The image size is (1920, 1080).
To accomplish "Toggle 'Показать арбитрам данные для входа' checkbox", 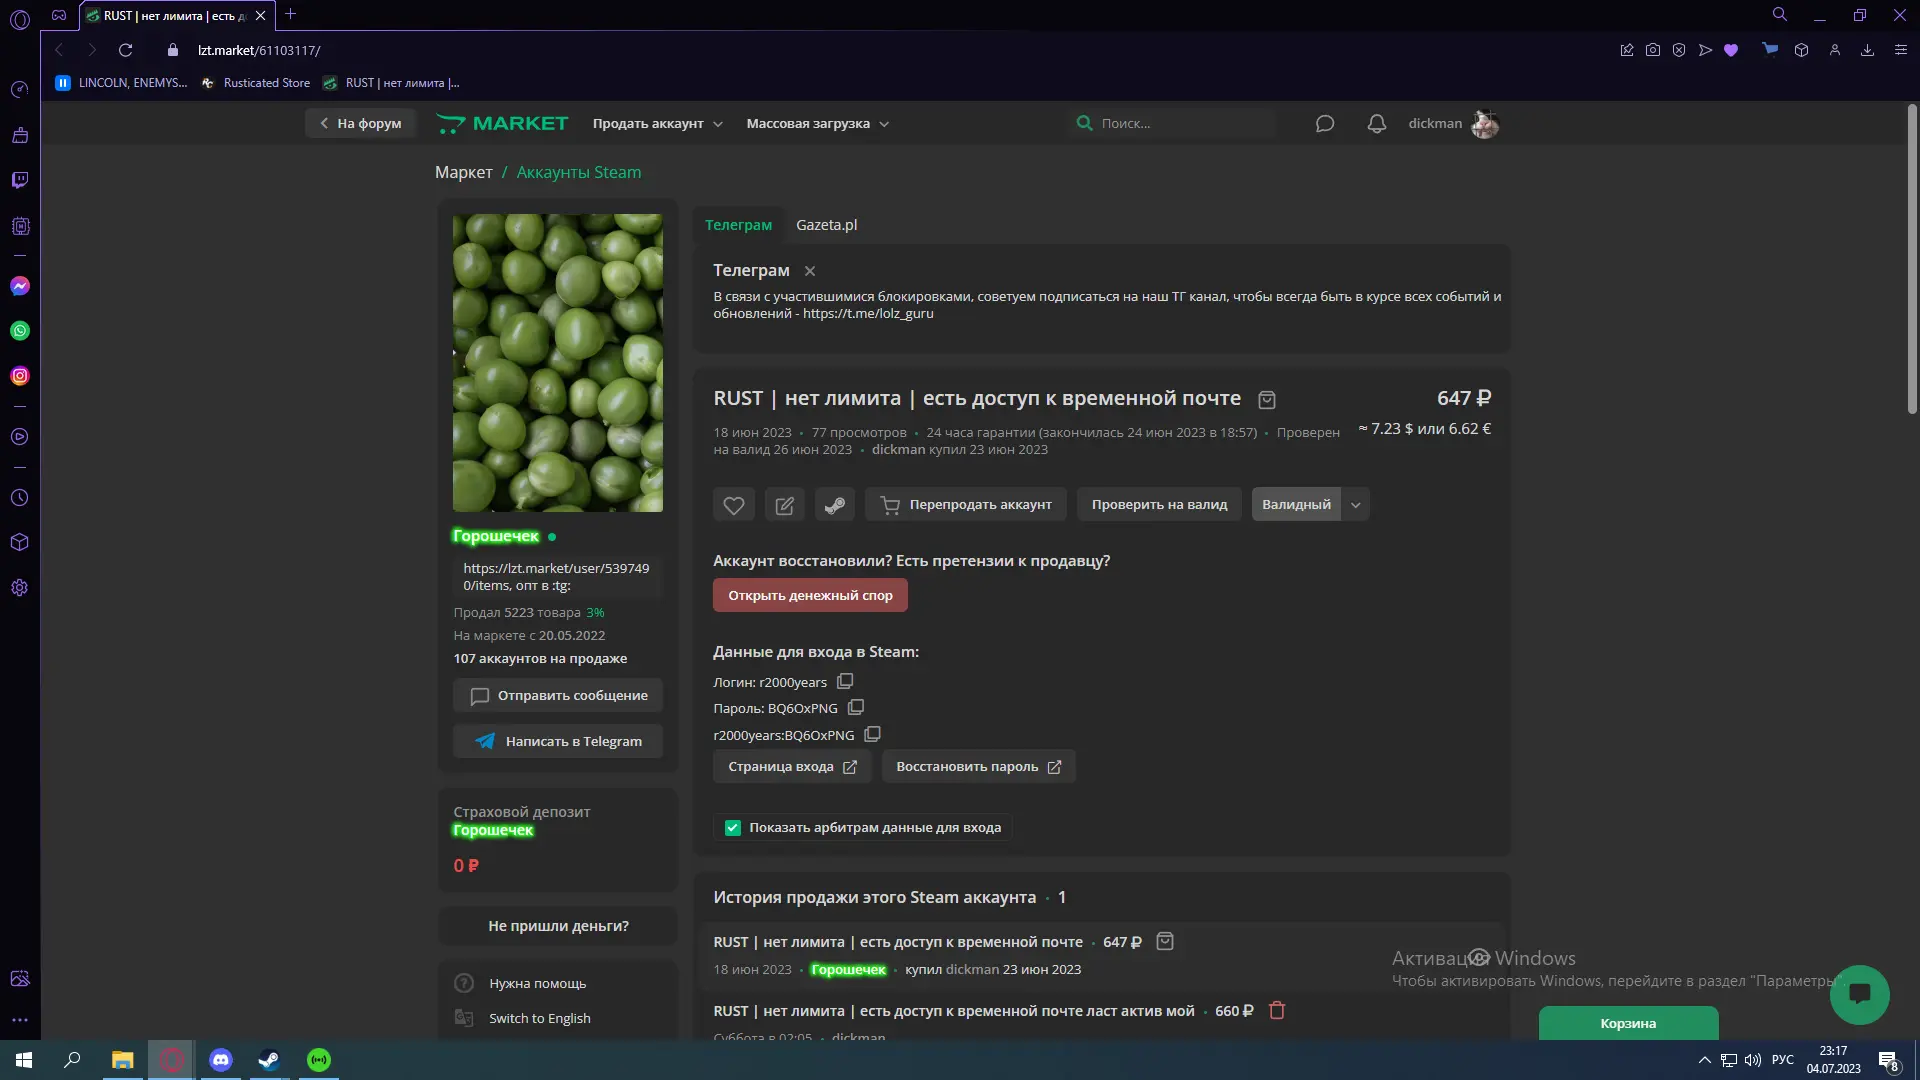I will pyautogui.click(x=733, y=828).
